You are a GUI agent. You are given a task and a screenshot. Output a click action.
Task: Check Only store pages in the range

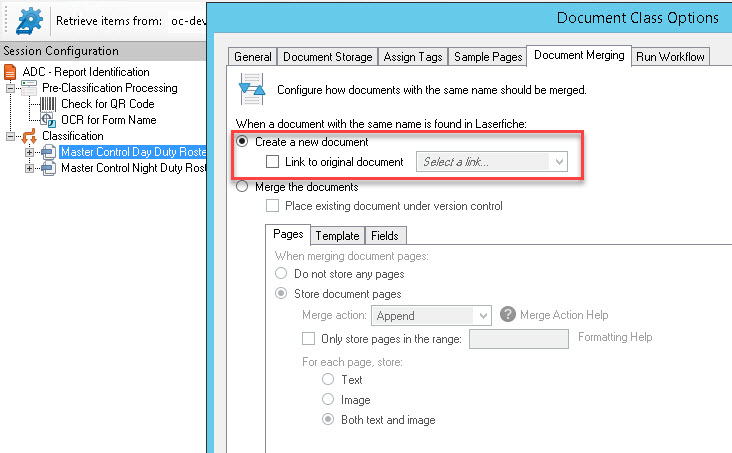(x=308, y=339)
